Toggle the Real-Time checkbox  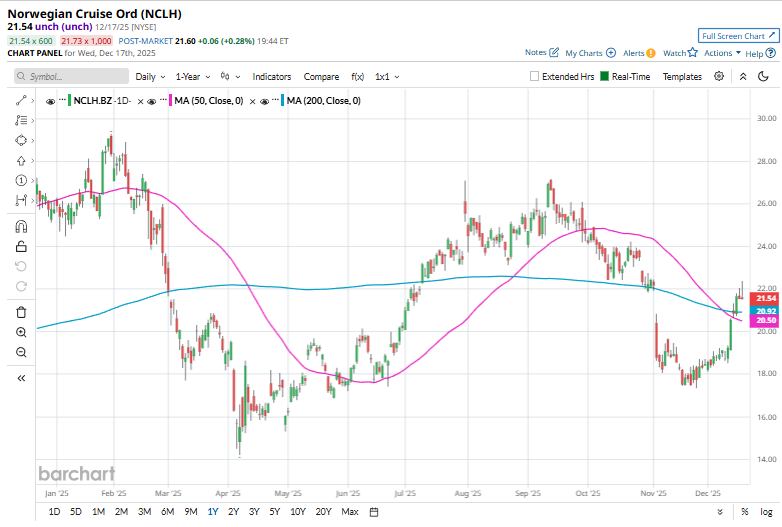click(605, 76)
